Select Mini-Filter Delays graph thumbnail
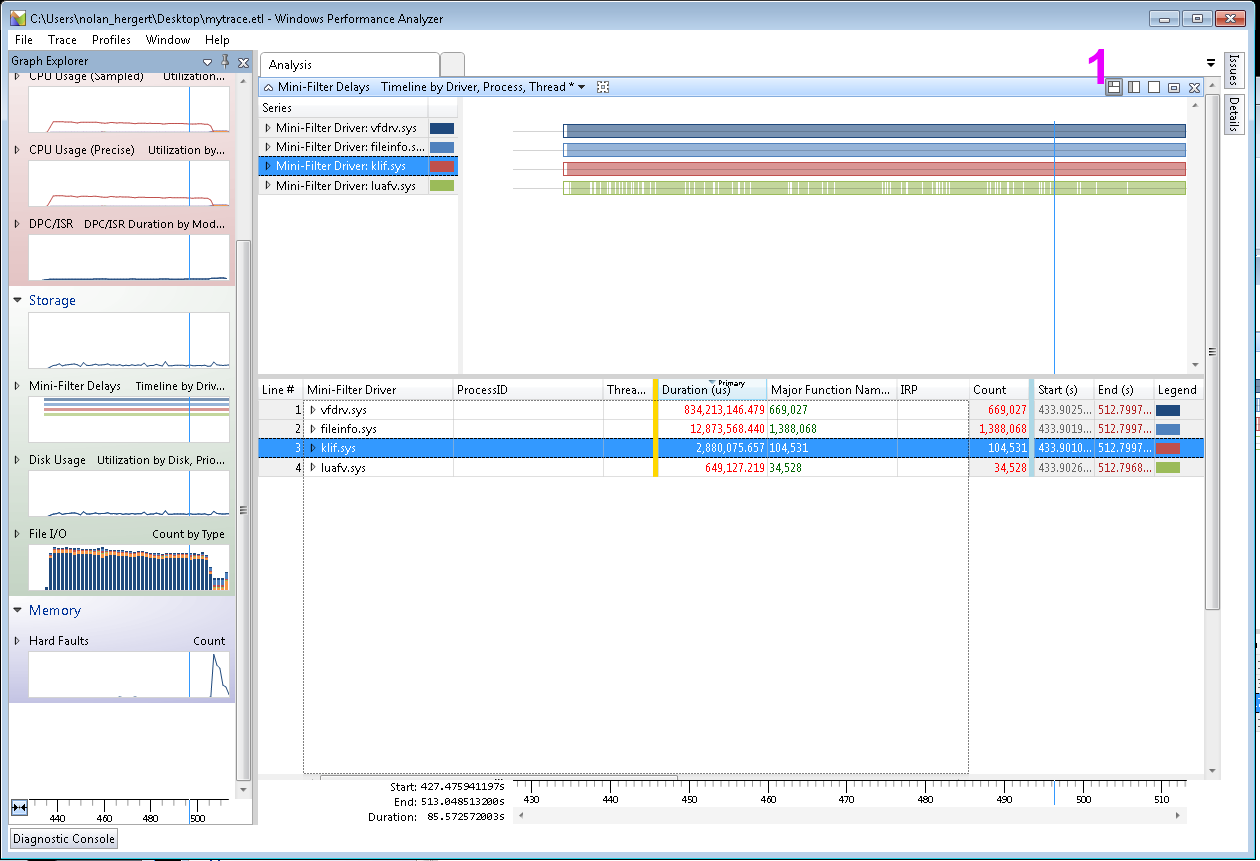 (x=129, y=419)
